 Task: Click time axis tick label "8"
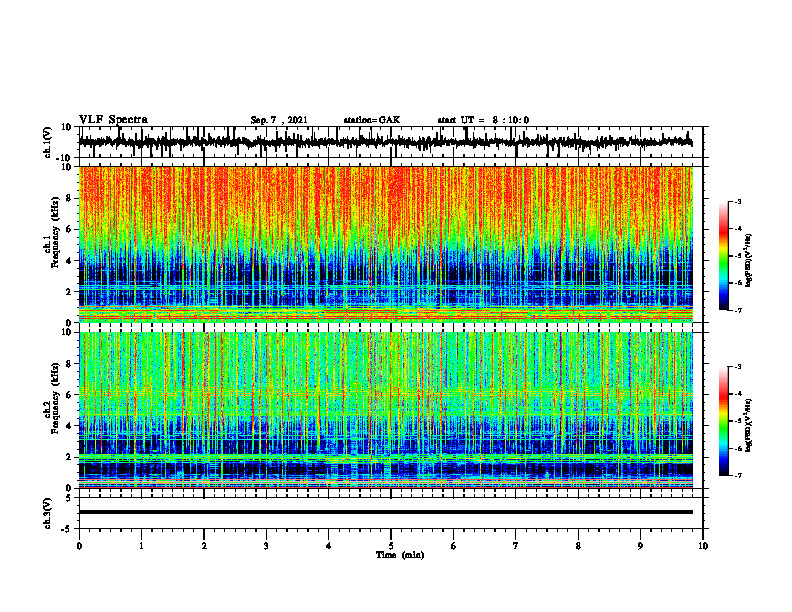pos(578,545)
